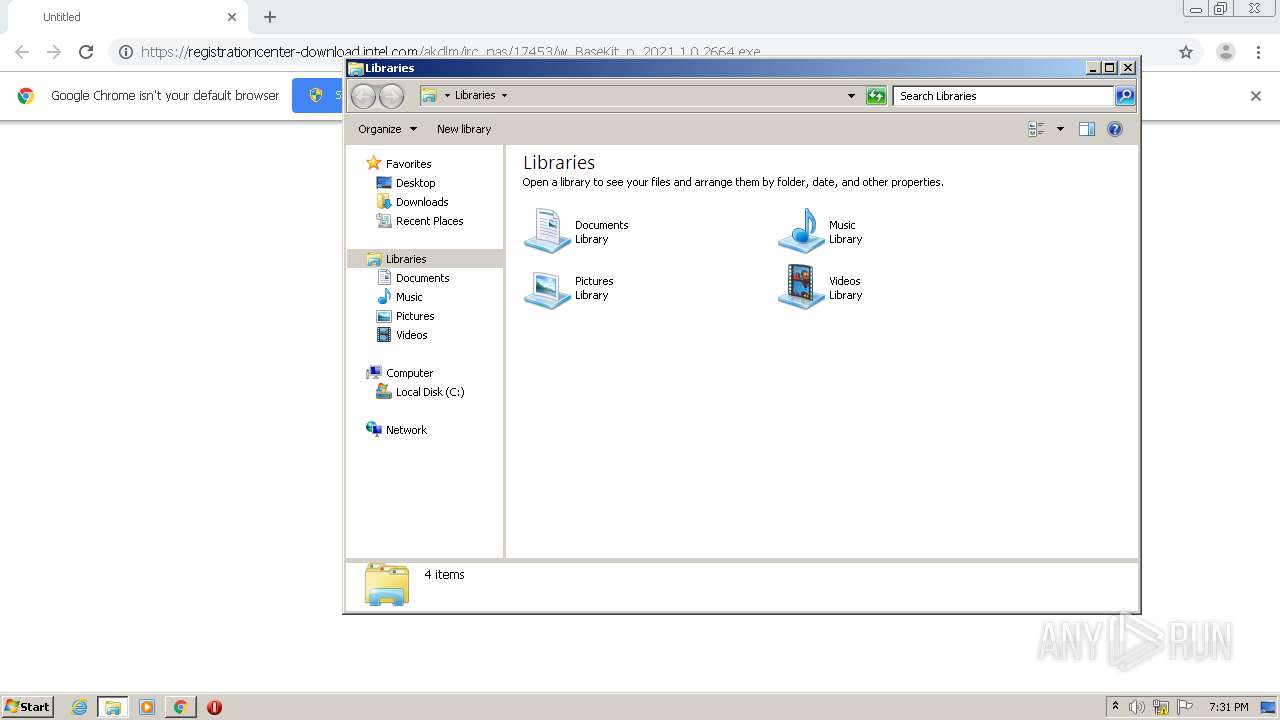Select Libraries node in navigation pane
Screen dimensions: 1280x720
pyautogui.click(x=406, y=259)
